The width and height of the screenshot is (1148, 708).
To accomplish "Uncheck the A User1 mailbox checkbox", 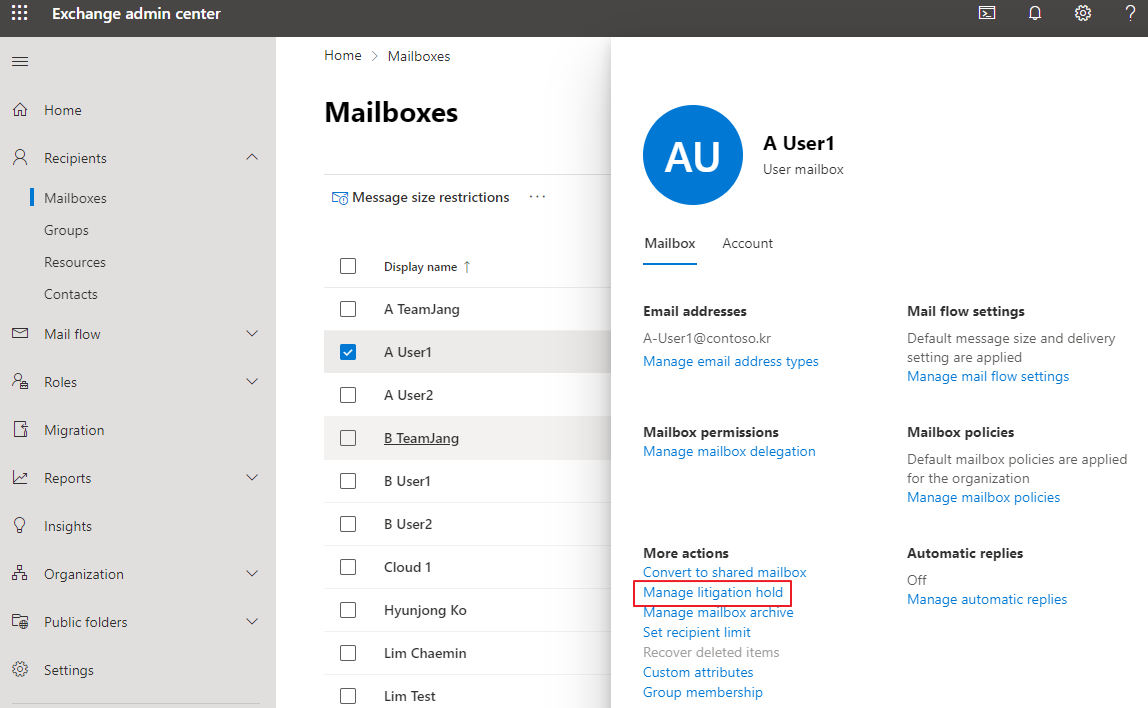I will (348, 352).
